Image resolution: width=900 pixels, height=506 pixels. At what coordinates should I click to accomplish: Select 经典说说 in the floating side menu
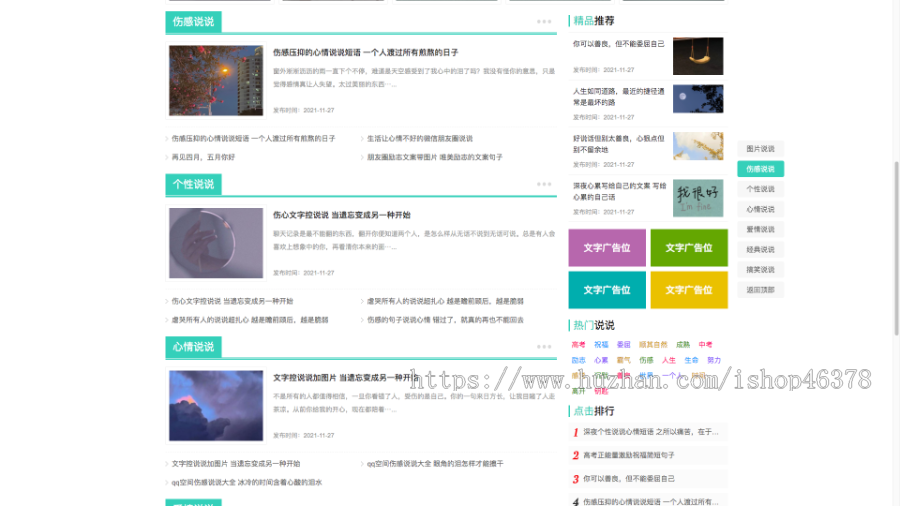point(760,250)
